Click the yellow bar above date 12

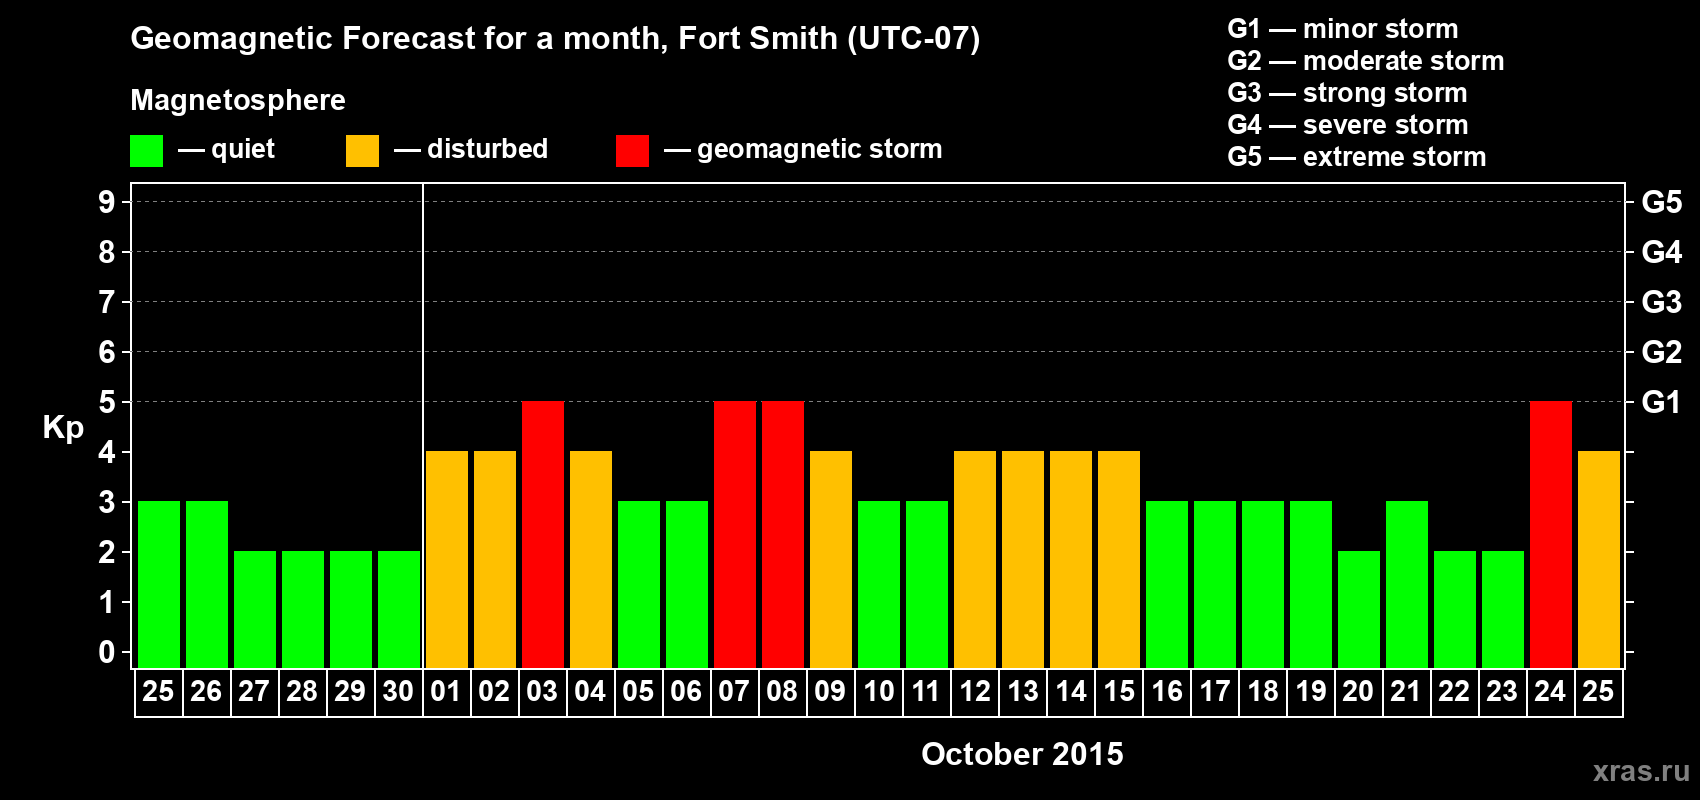coord(974,560)
